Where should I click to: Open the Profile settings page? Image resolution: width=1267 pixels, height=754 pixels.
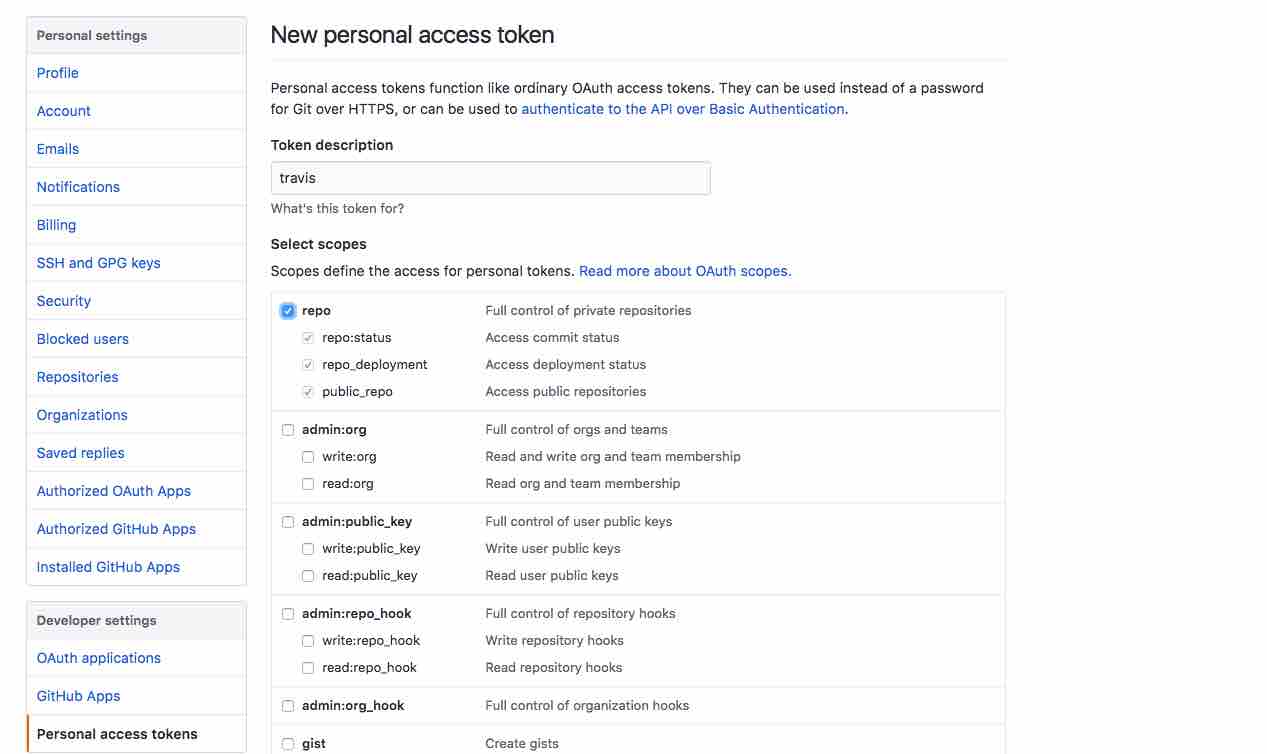tap(57, 72)
